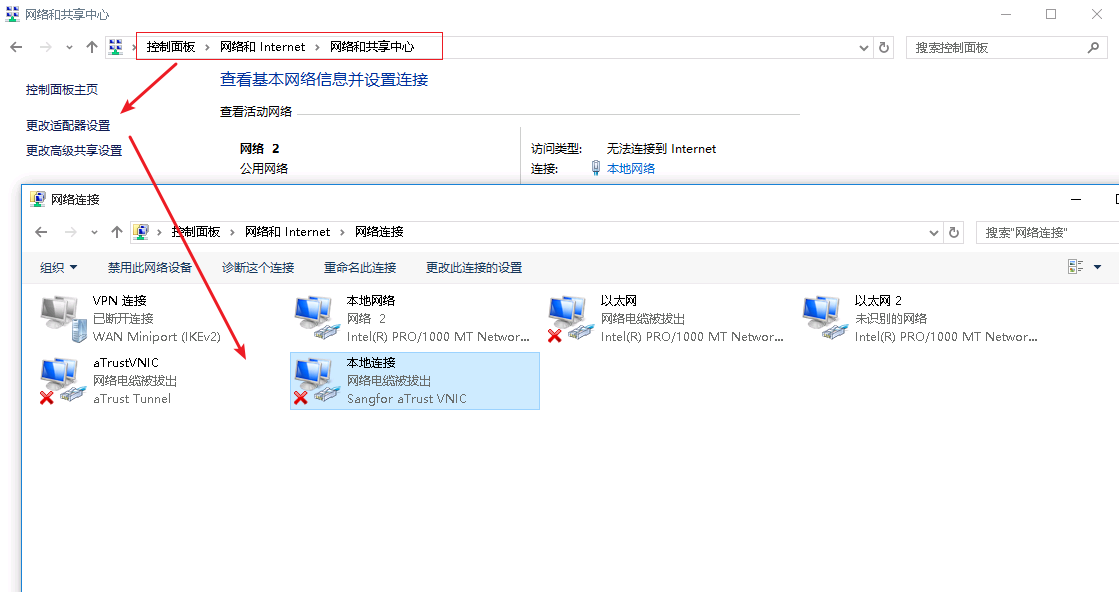Expand the view options dropdown arrow
1119x592 pixels.
pyautogui.click(x=1097, y=267)
